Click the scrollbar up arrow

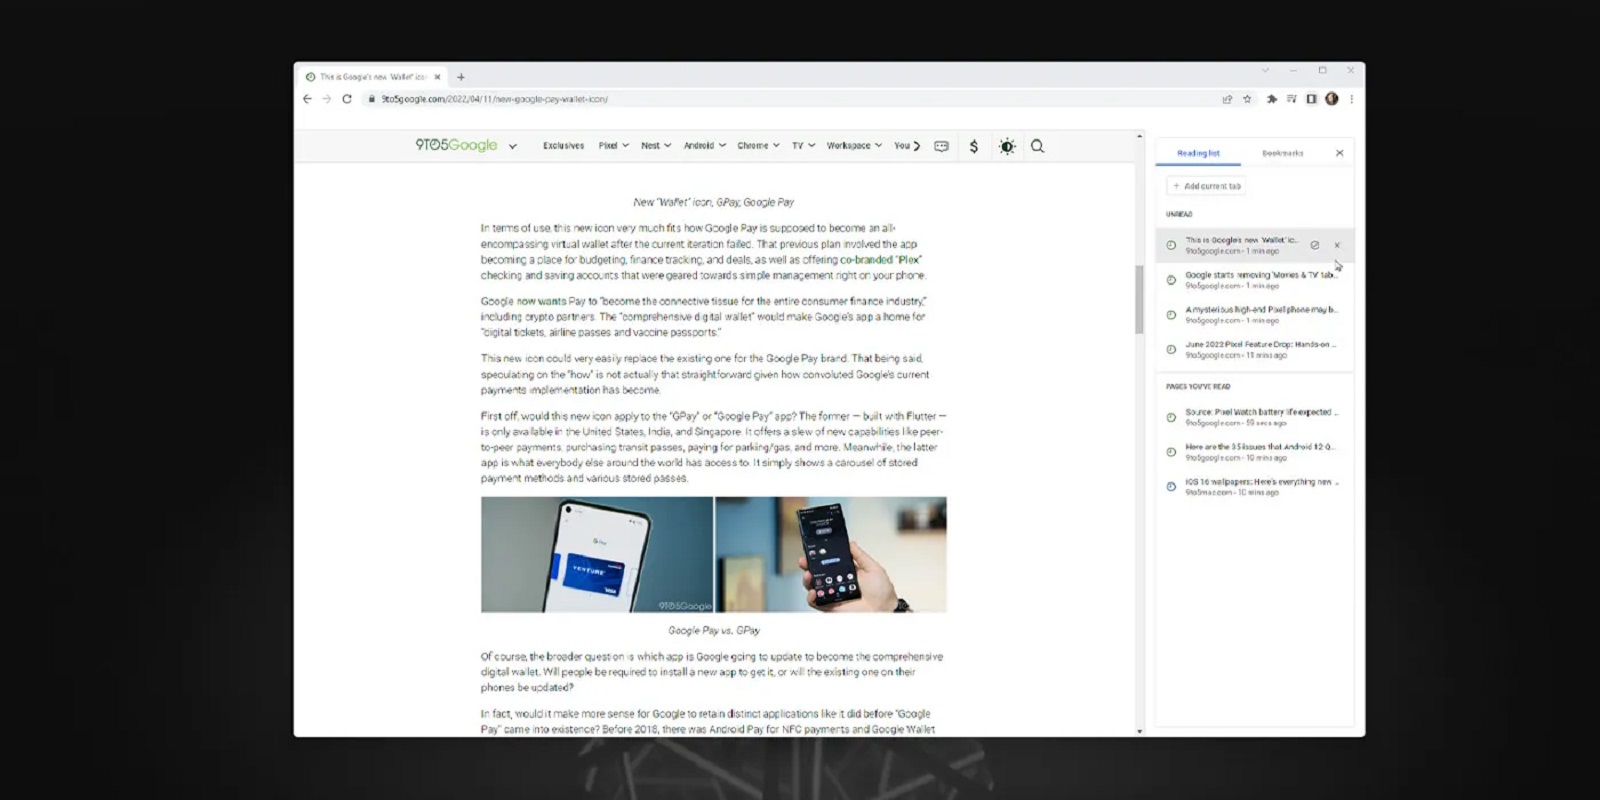coord(1139,136)
